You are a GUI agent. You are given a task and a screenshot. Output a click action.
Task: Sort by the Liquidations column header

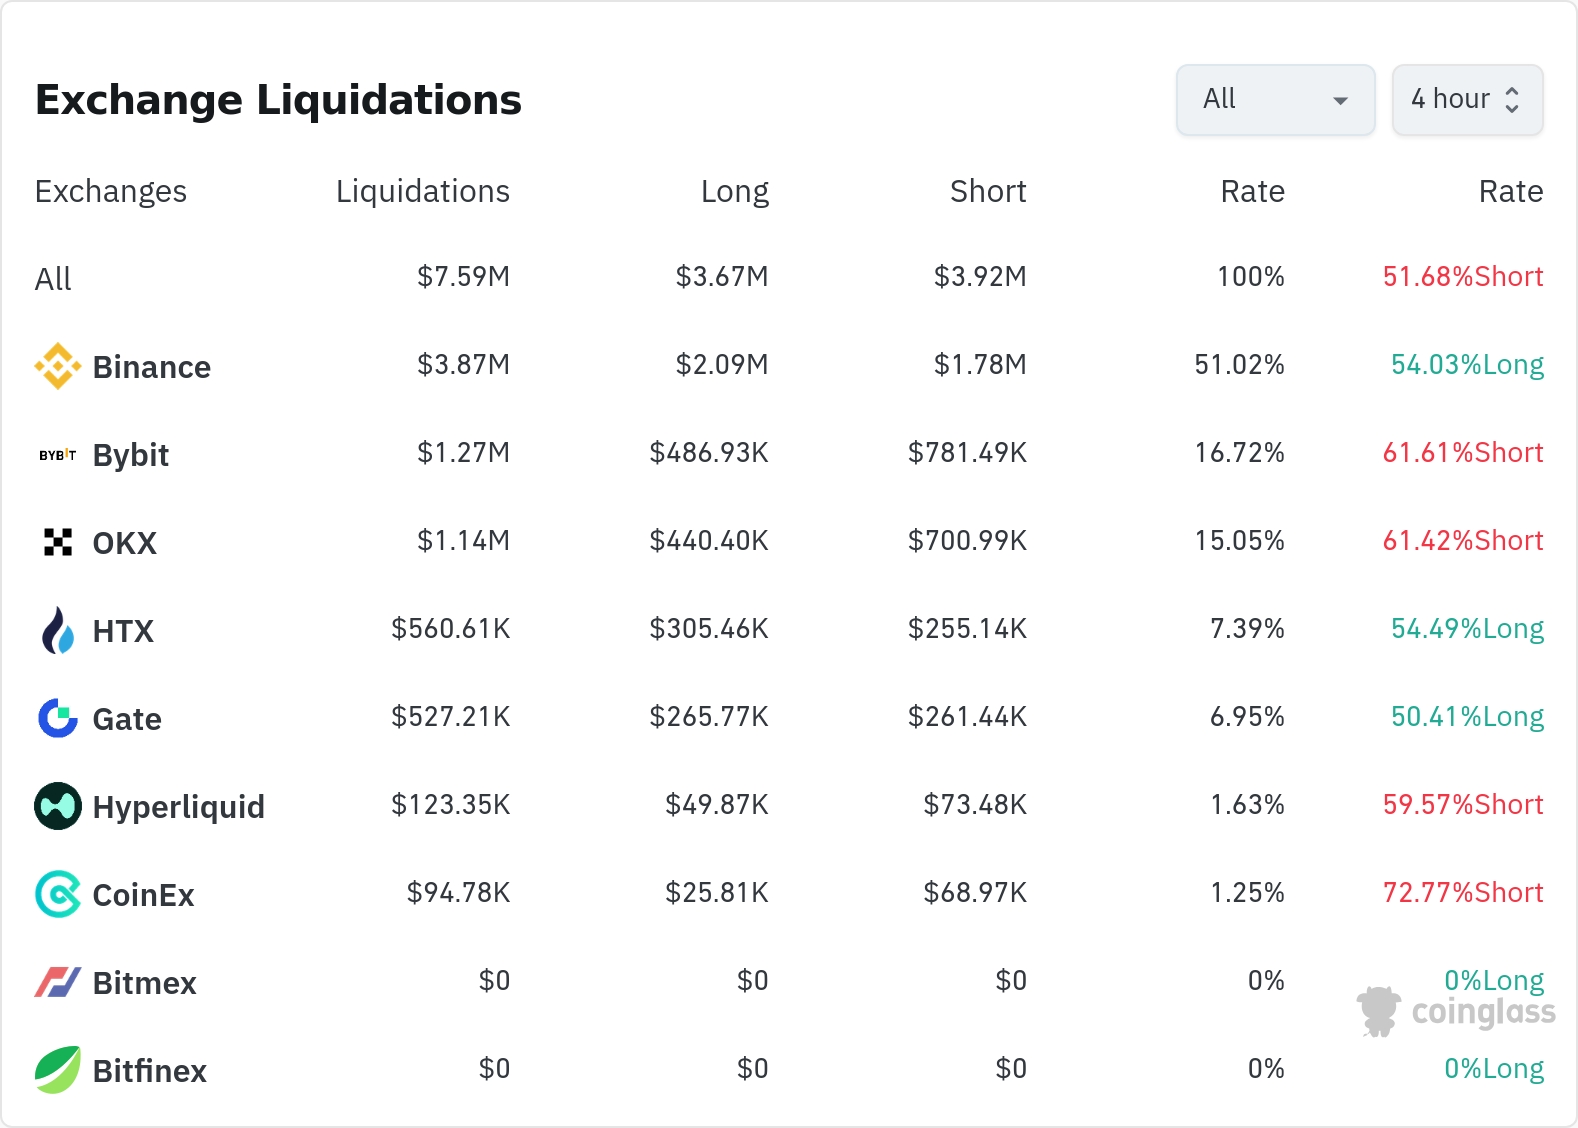point(422,191)
